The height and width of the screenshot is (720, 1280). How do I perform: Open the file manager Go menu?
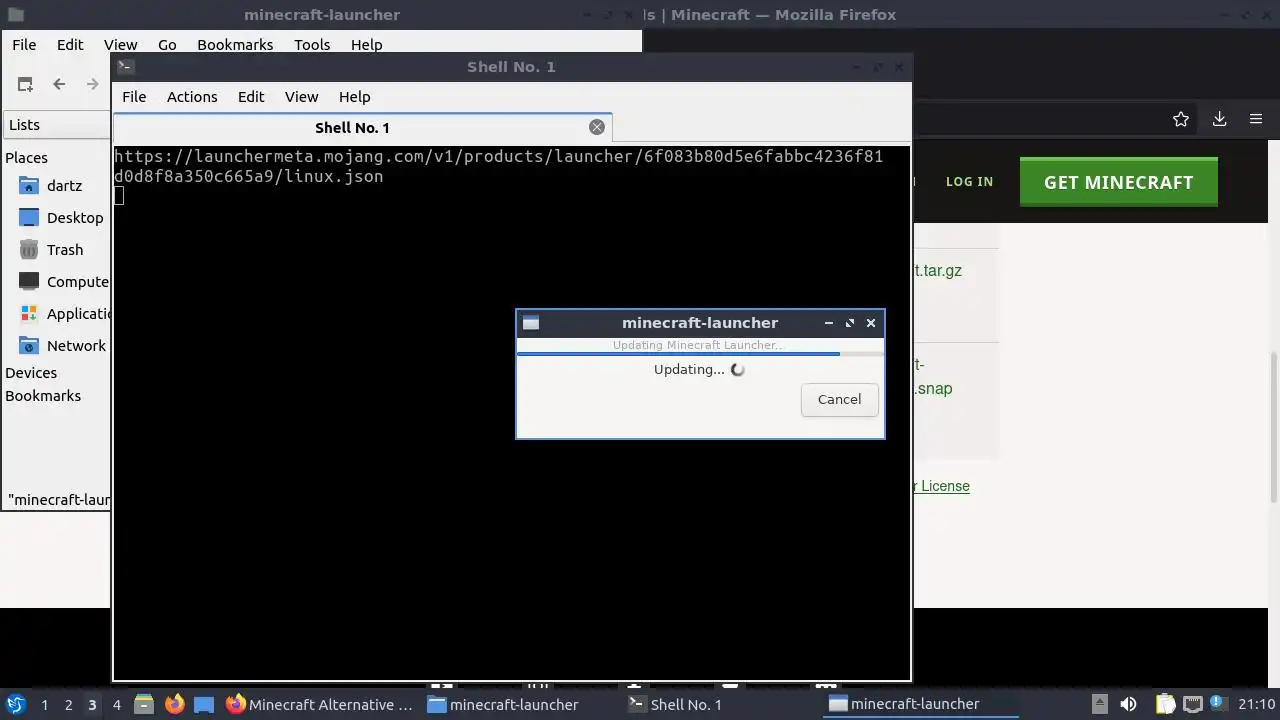(167, 44)
